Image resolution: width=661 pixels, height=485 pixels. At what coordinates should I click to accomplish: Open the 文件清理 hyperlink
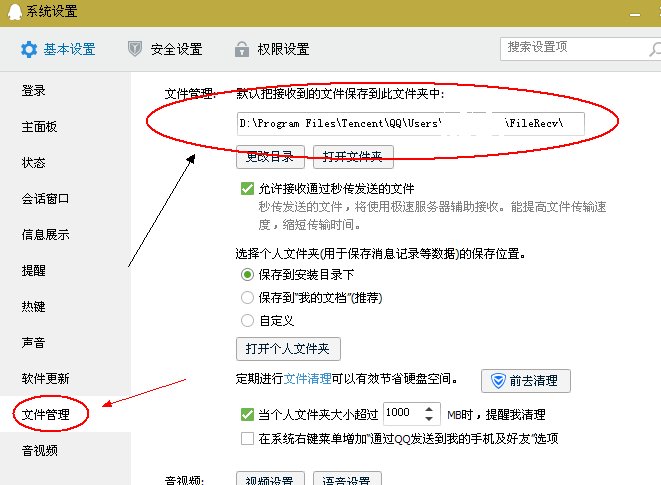tap(307, 379)
